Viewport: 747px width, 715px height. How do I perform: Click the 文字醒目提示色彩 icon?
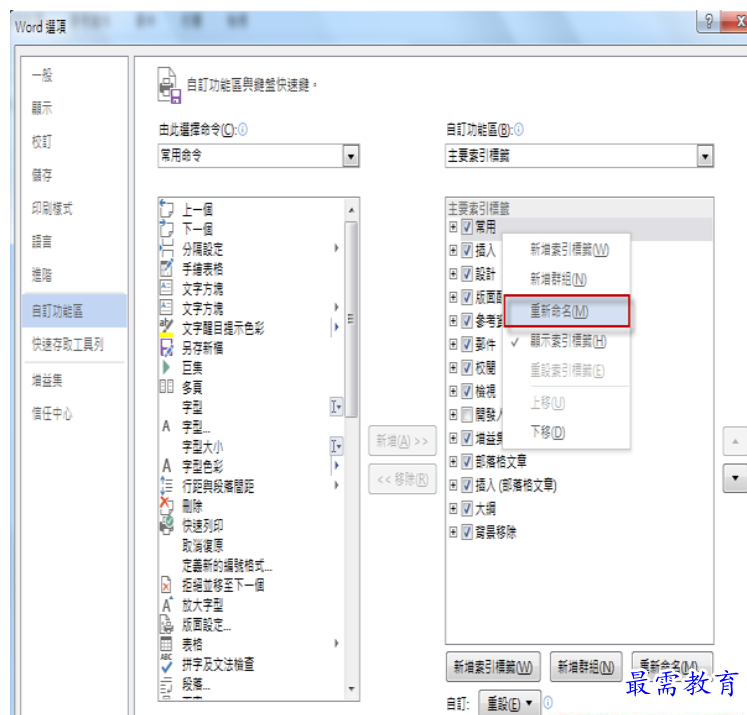click(166, 327)
